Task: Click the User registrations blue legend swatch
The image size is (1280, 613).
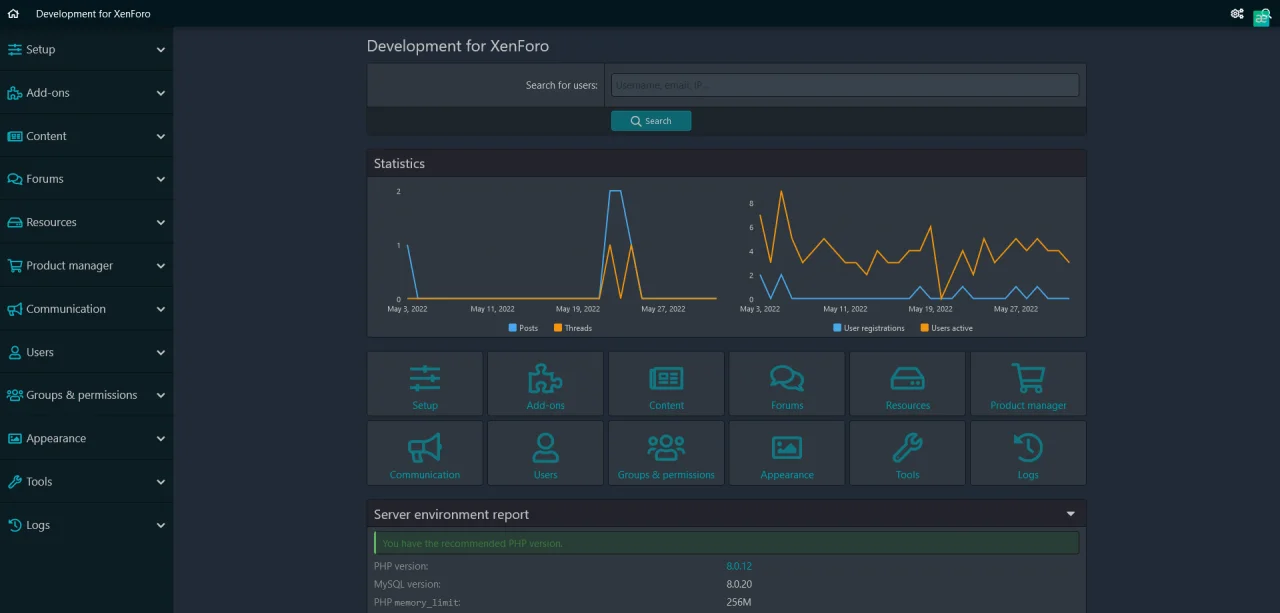Action: pos(837,328)
